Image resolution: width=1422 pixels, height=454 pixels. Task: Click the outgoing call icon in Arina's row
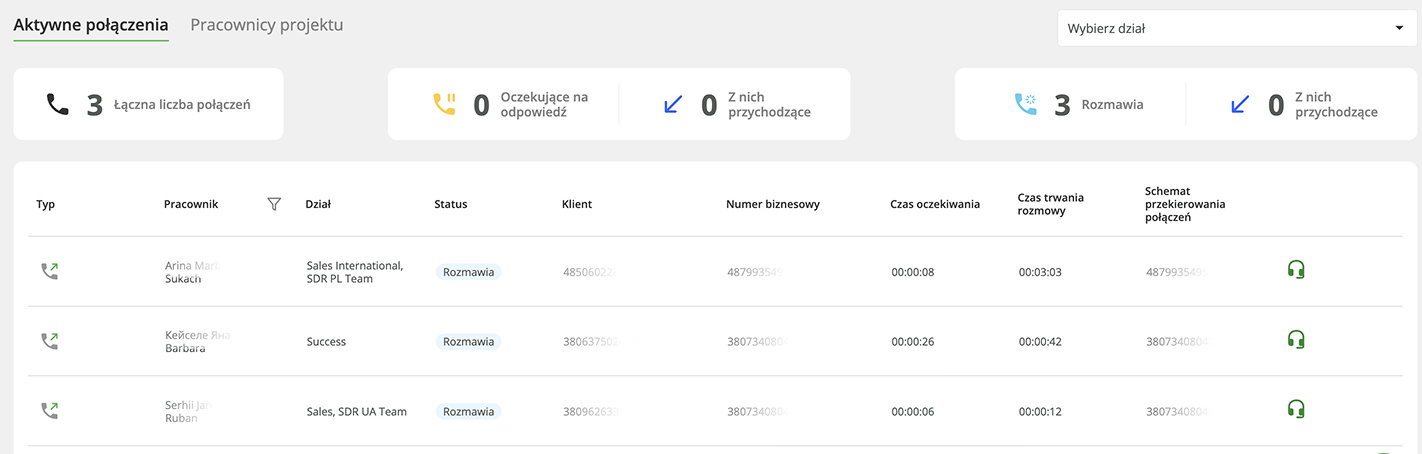tap(49, 271)
